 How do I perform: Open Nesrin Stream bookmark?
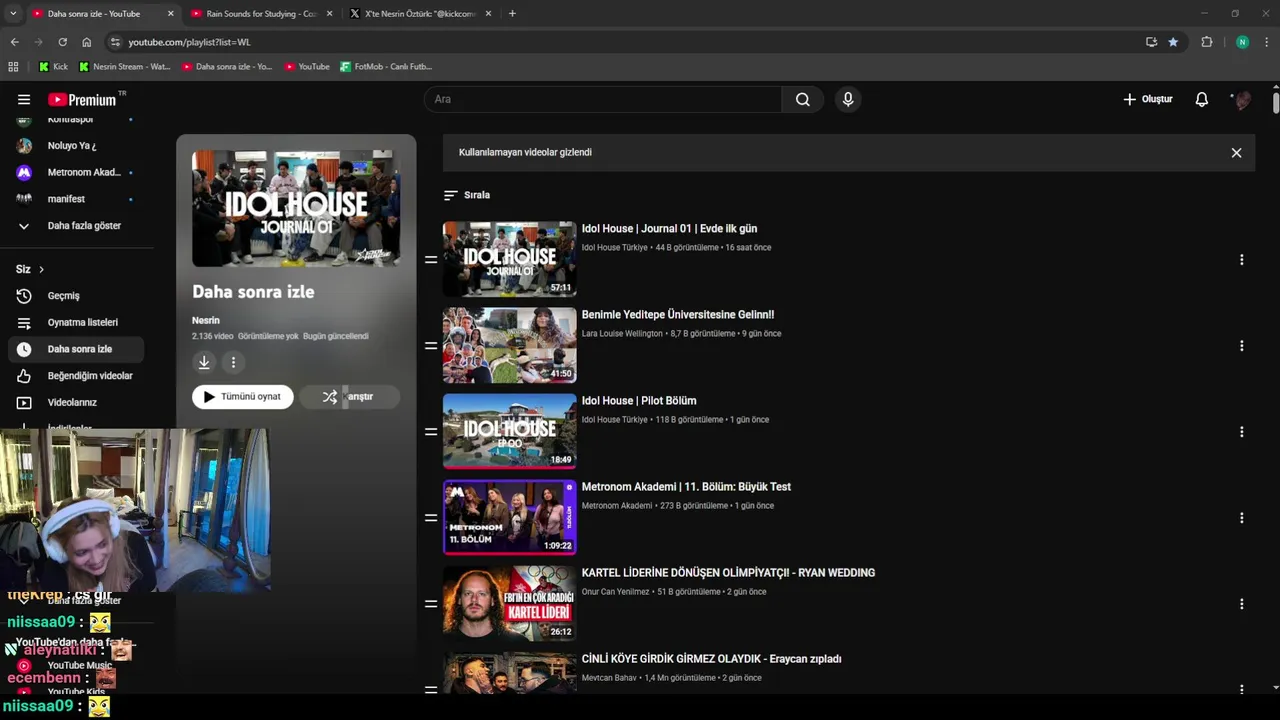124,67
